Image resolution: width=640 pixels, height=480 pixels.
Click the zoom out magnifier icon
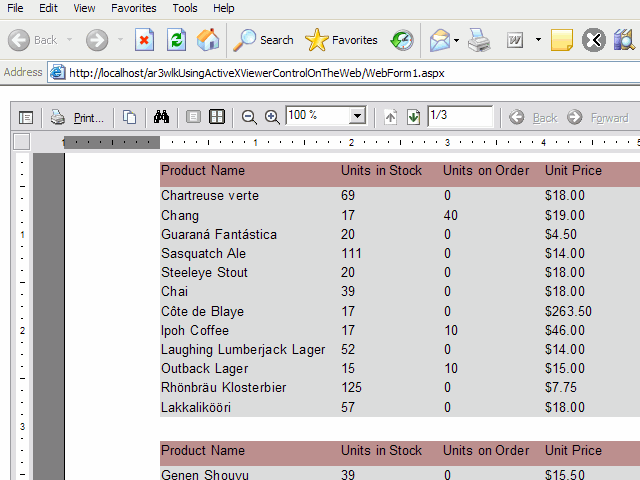point(249,117)
